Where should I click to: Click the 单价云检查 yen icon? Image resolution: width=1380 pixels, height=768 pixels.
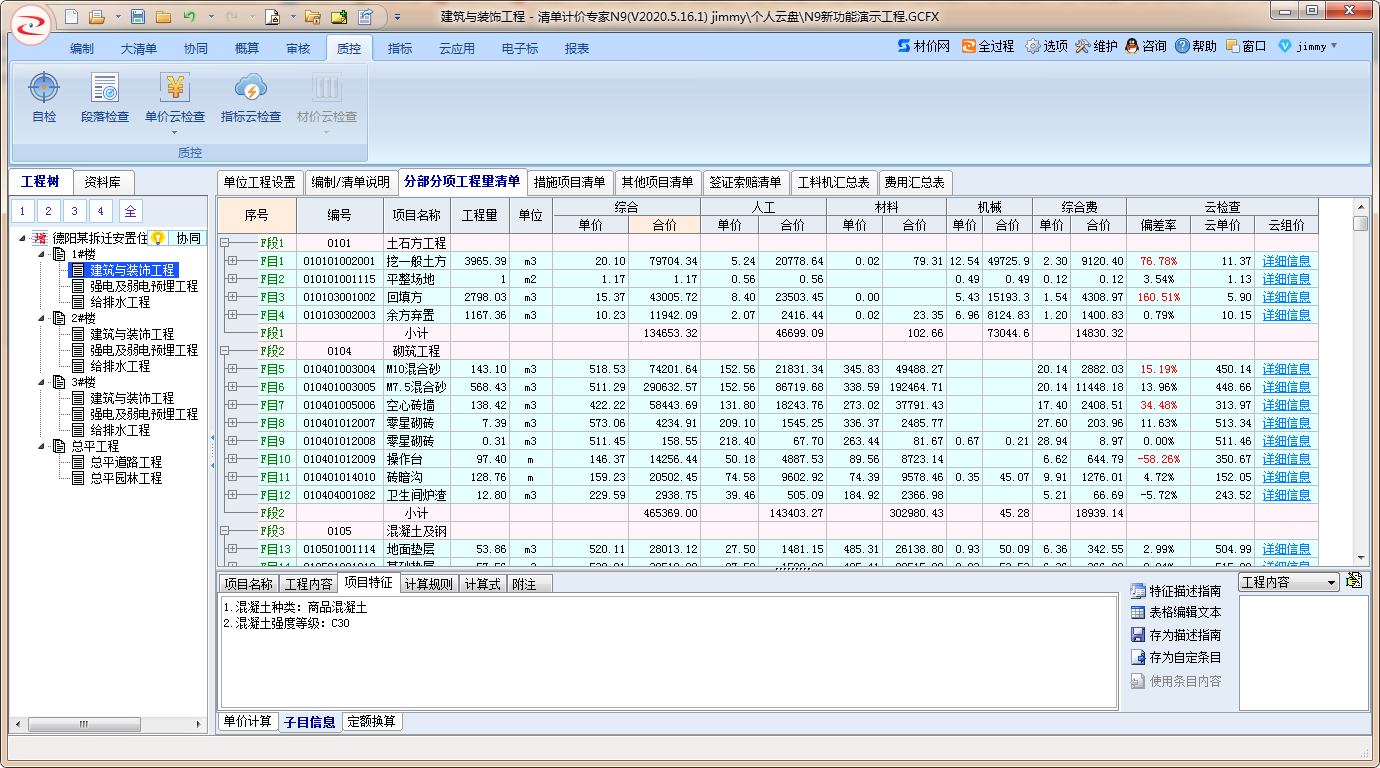click(x=175, y=89)
